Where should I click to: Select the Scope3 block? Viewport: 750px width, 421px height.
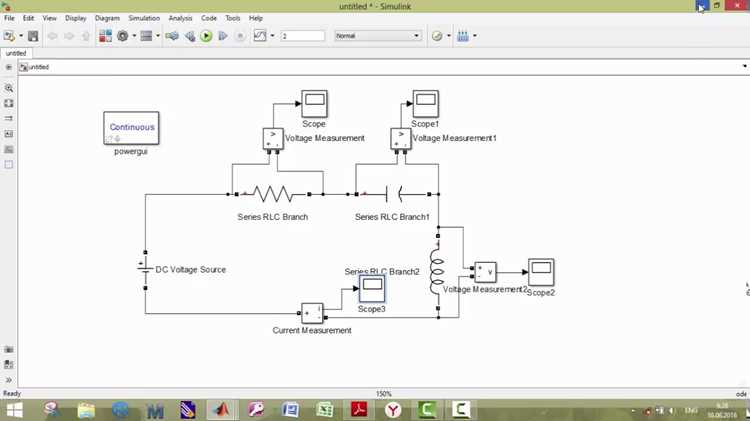pos(372,288)
